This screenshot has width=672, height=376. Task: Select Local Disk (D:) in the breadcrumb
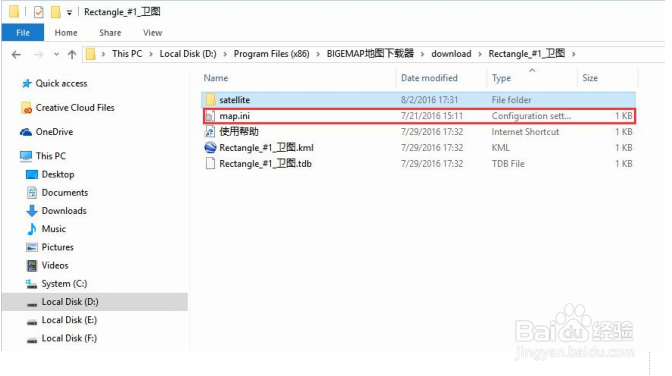(188, 54)
